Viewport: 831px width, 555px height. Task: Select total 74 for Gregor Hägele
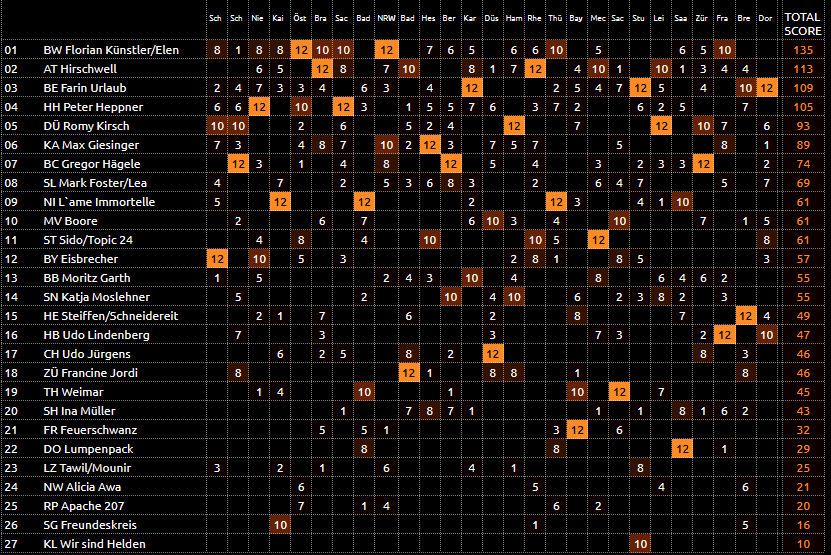803,164
